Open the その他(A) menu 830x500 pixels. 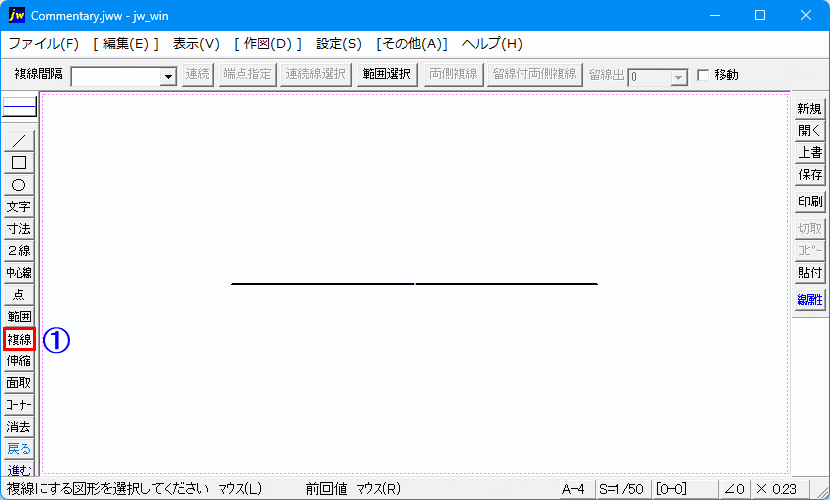[412, 43]
